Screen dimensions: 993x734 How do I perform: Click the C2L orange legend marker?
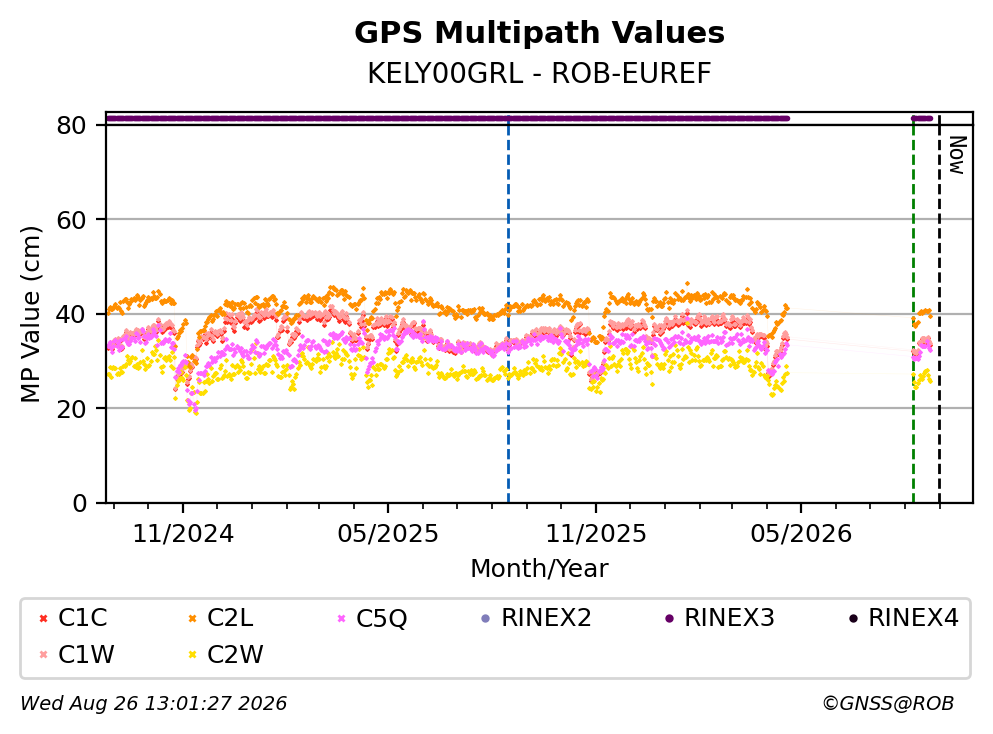coord(193,619)
